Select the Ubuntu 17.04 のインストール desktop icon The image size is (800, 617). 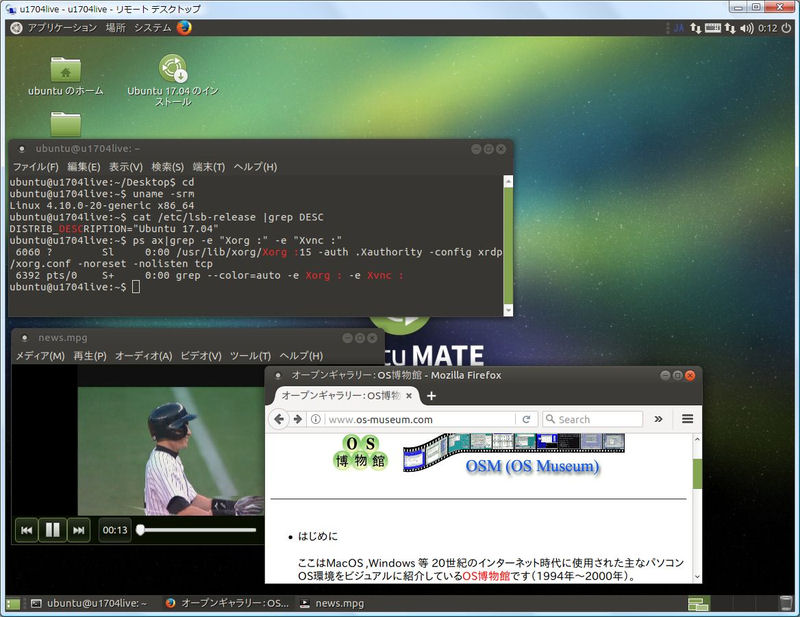point(173,80)
